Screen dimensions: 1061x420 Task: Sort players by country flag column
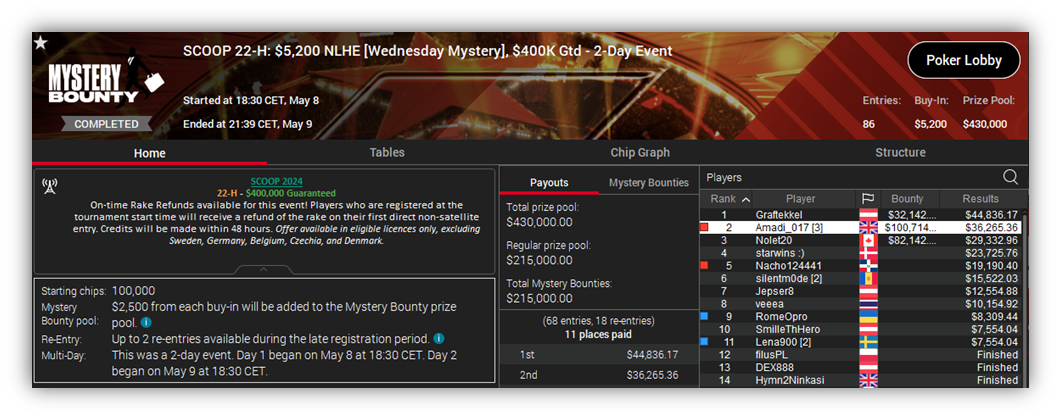(x=867, y=199)
